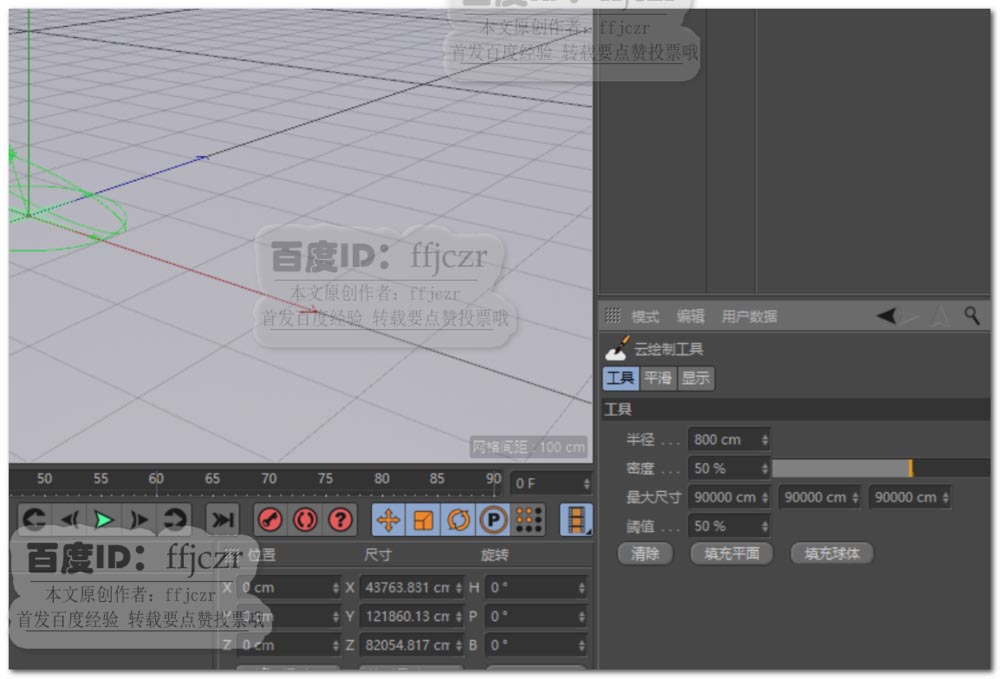
Task: Click frame 90 marker on the timeline
Action: click(493, 478)
